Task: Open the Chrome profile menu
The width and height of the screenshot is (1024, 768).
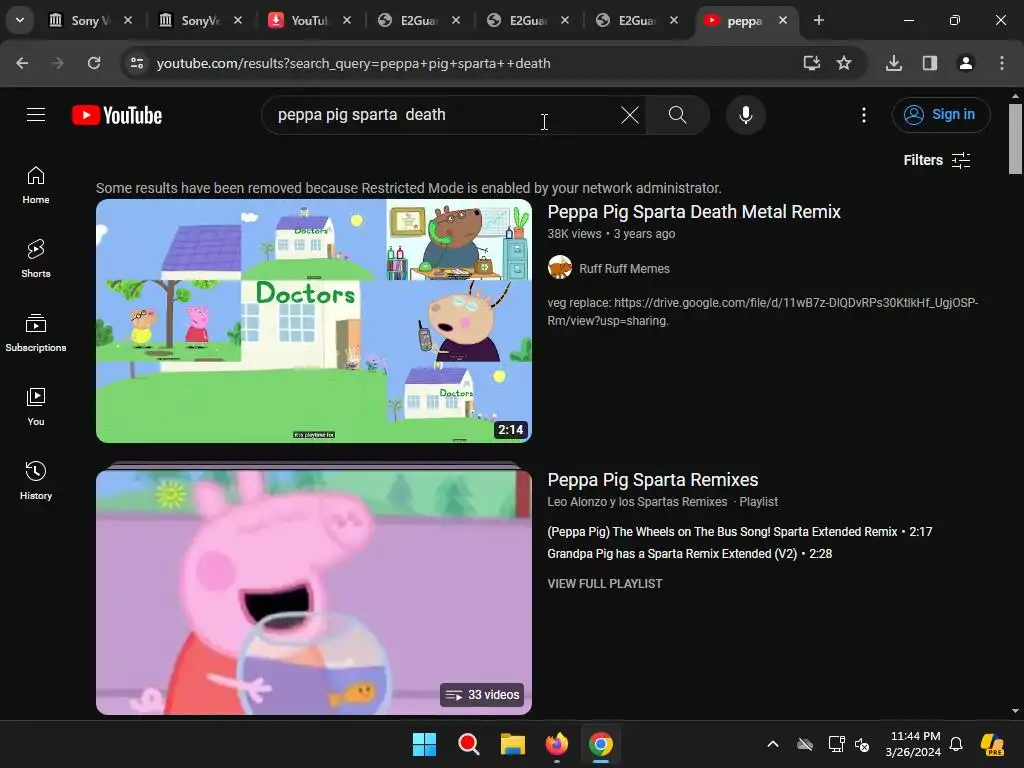Action: click(x=966, y=63)
